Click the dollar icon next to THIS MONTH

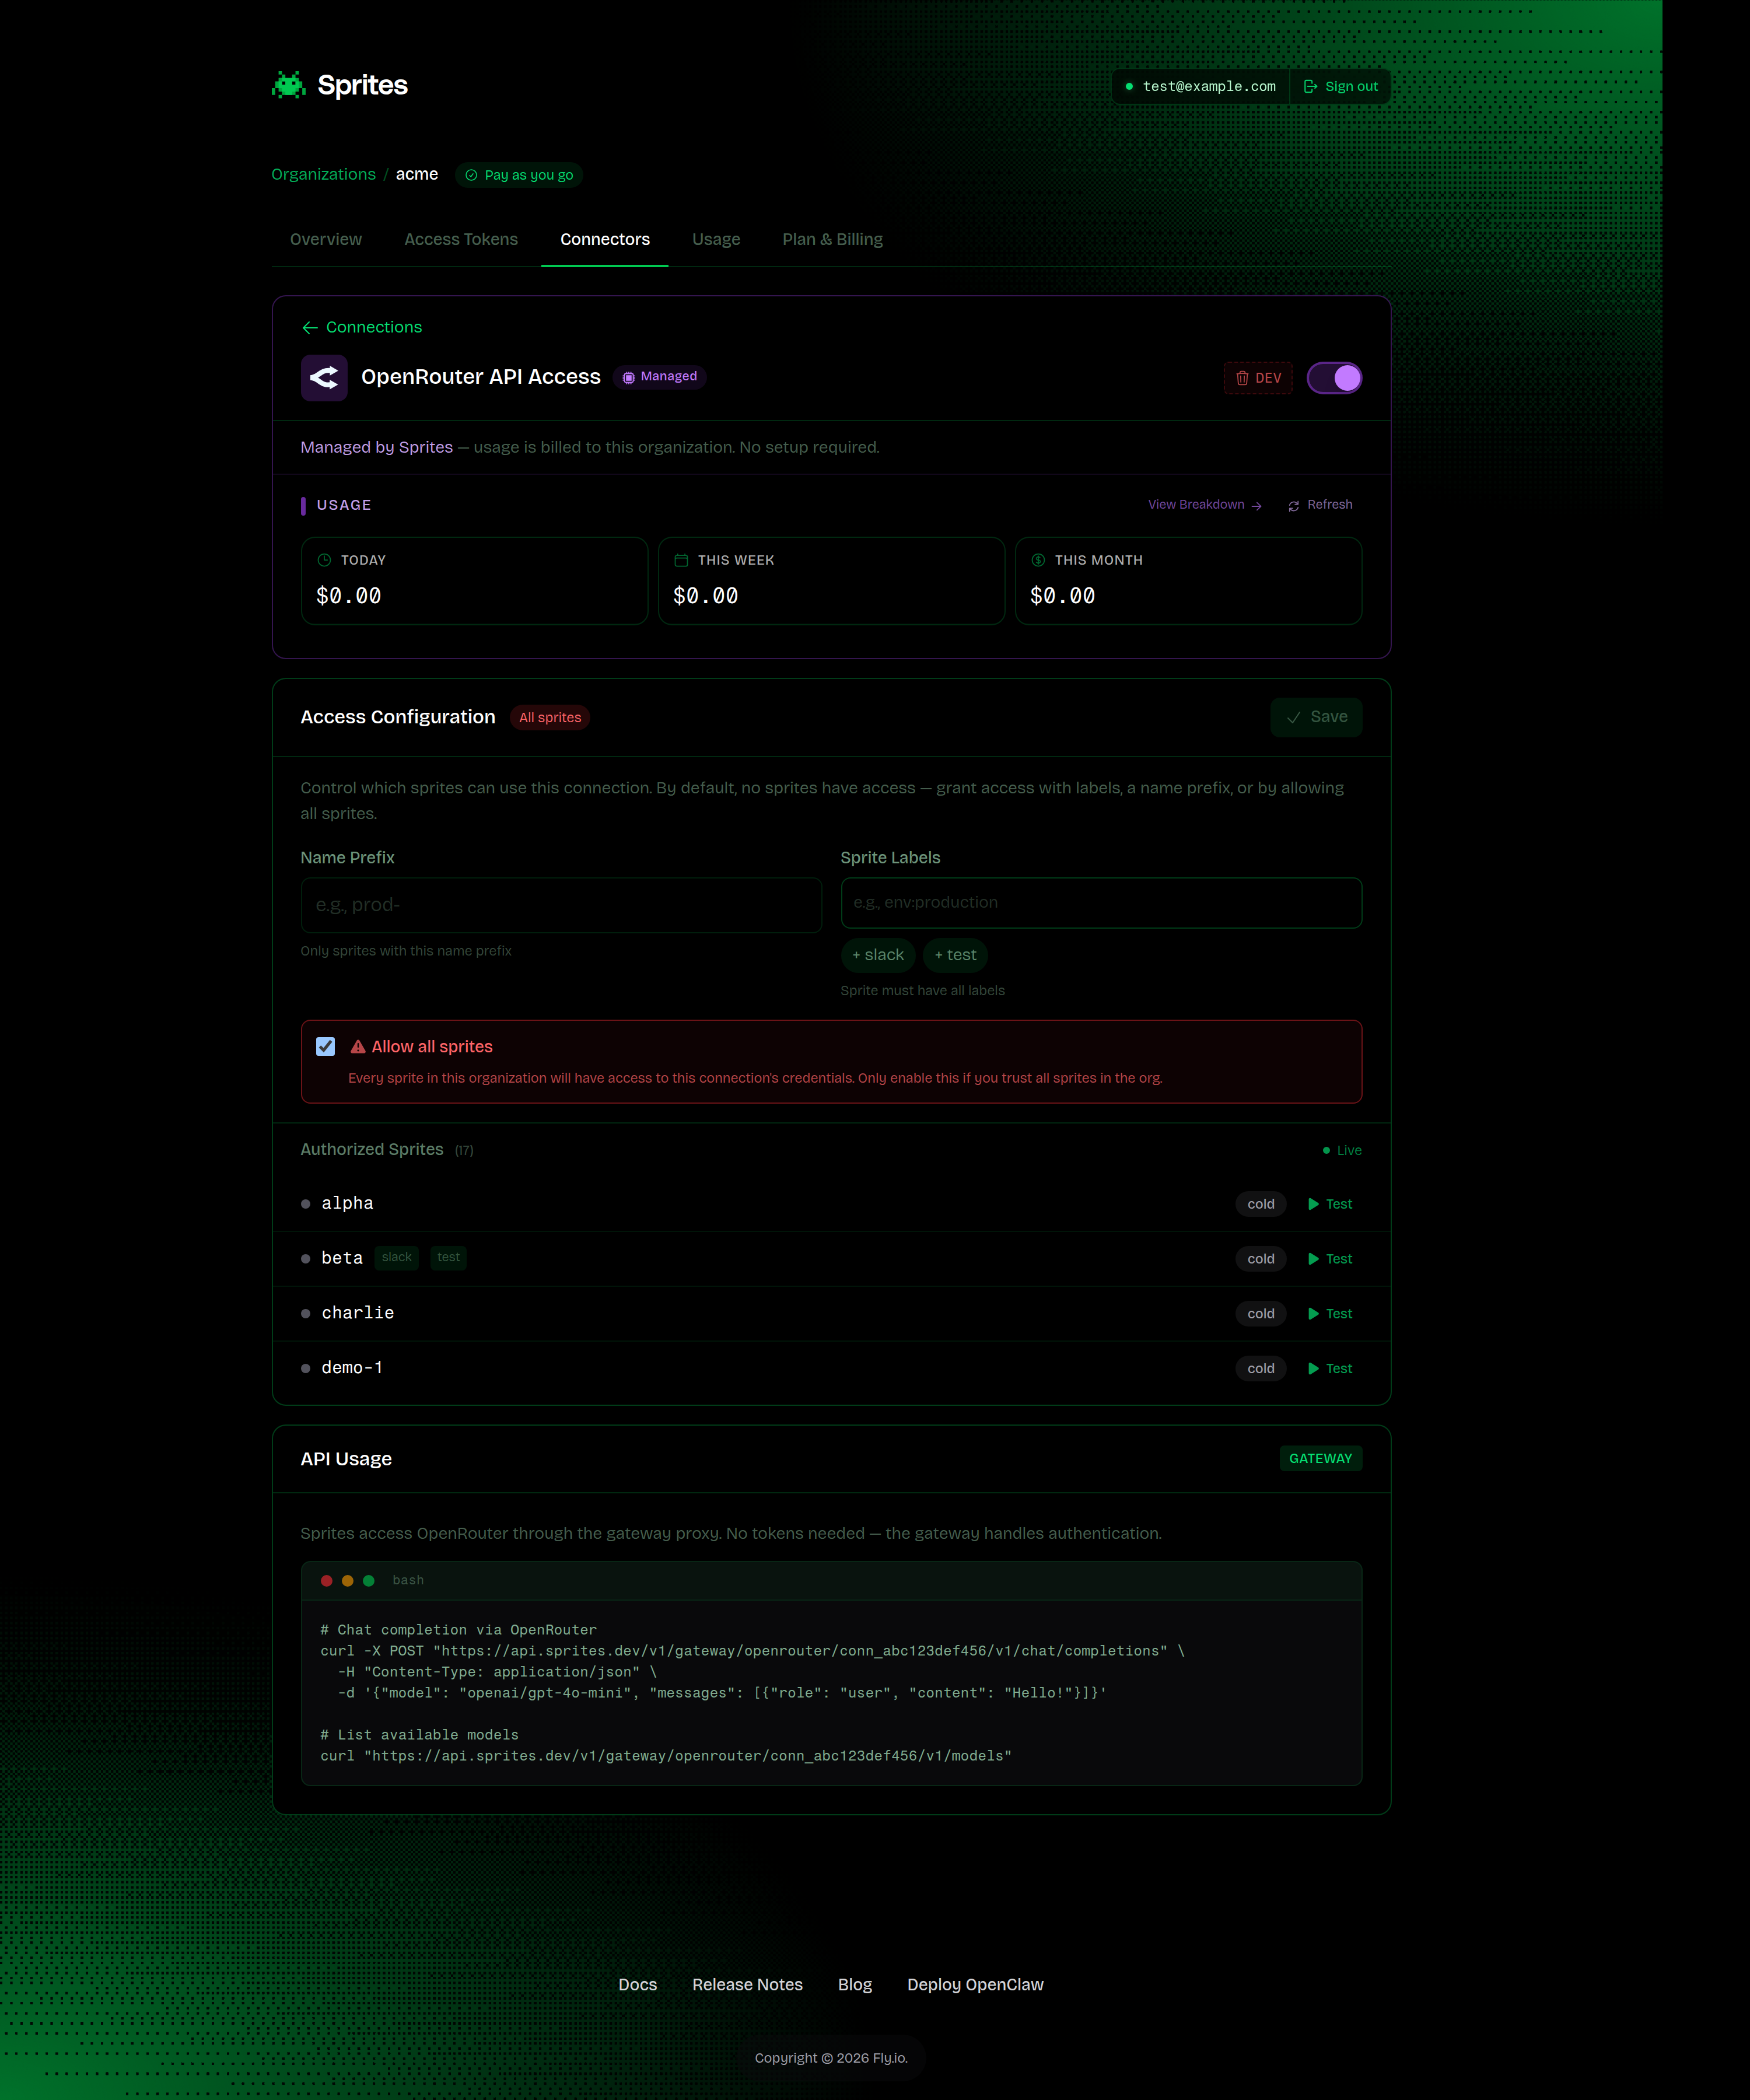coord(1038,560)
